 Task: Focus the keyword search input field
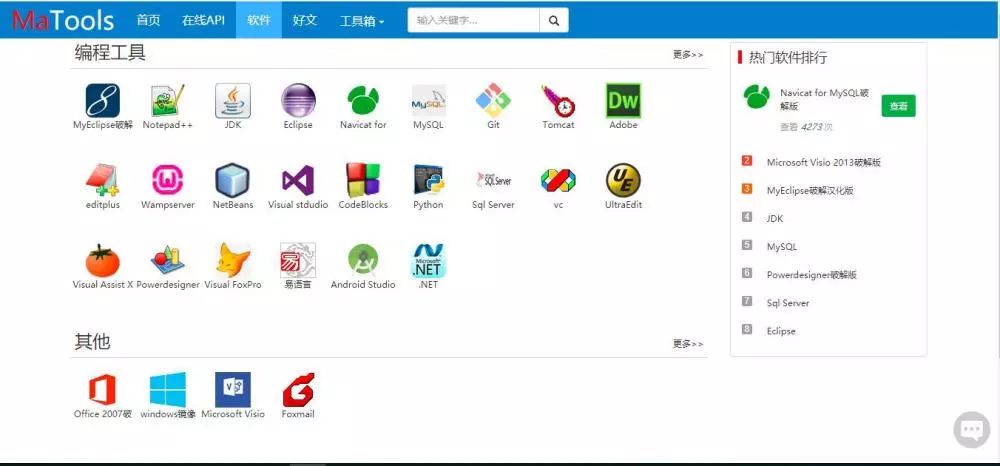pyautogui.click(x=473, y=20)
